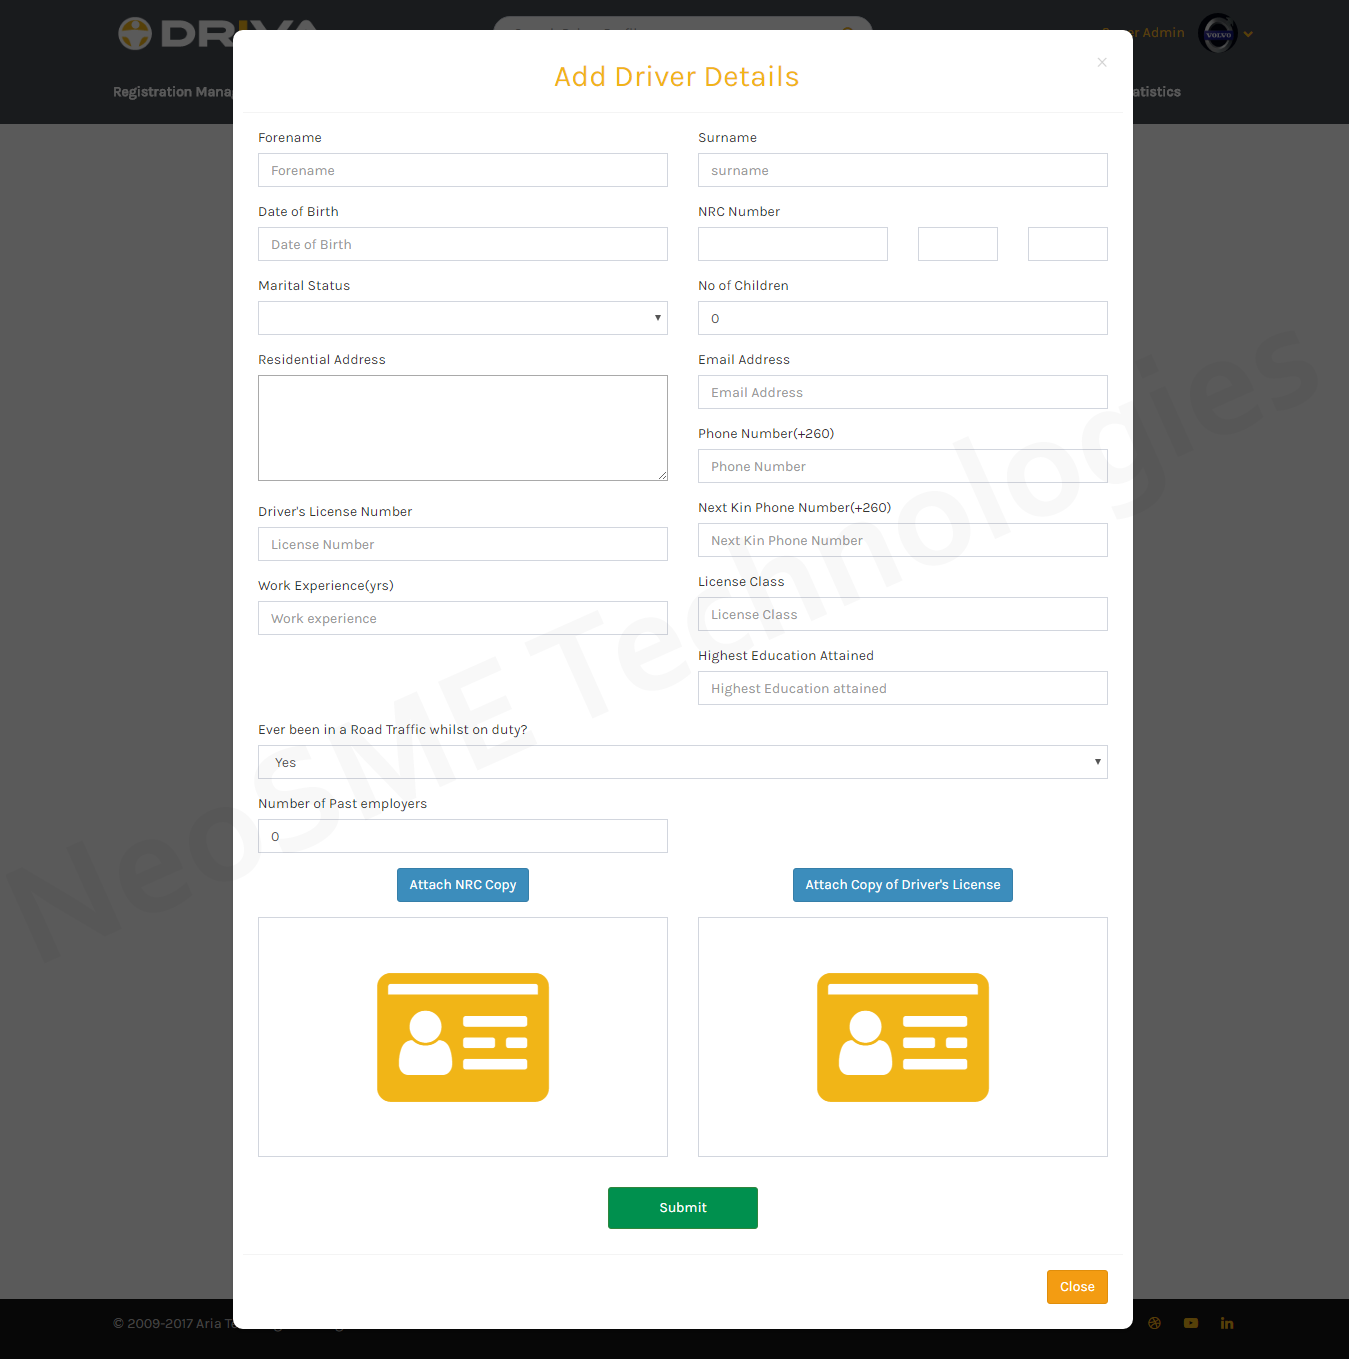
Task: Click the Attach NRC Copy button
Action: 462,884
